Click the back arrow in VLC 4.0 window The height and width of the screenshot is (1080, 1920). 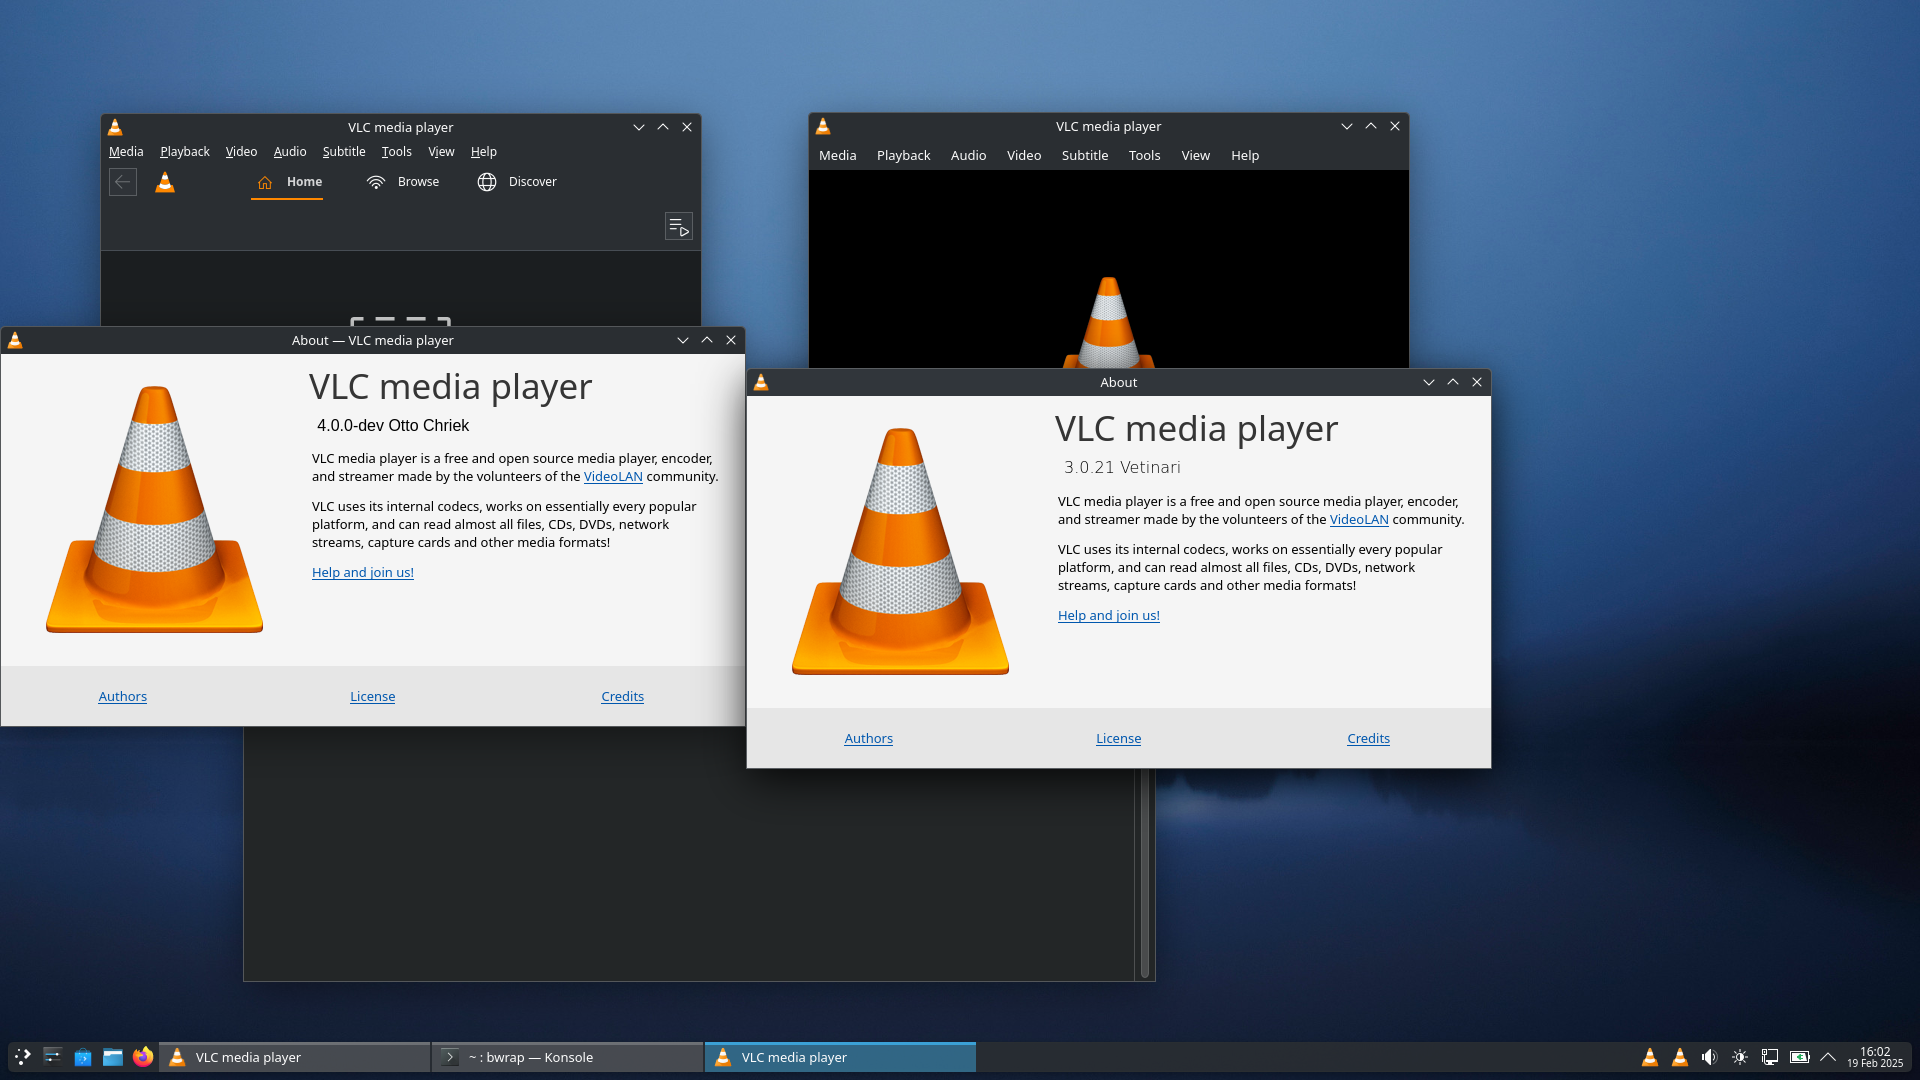123,182
